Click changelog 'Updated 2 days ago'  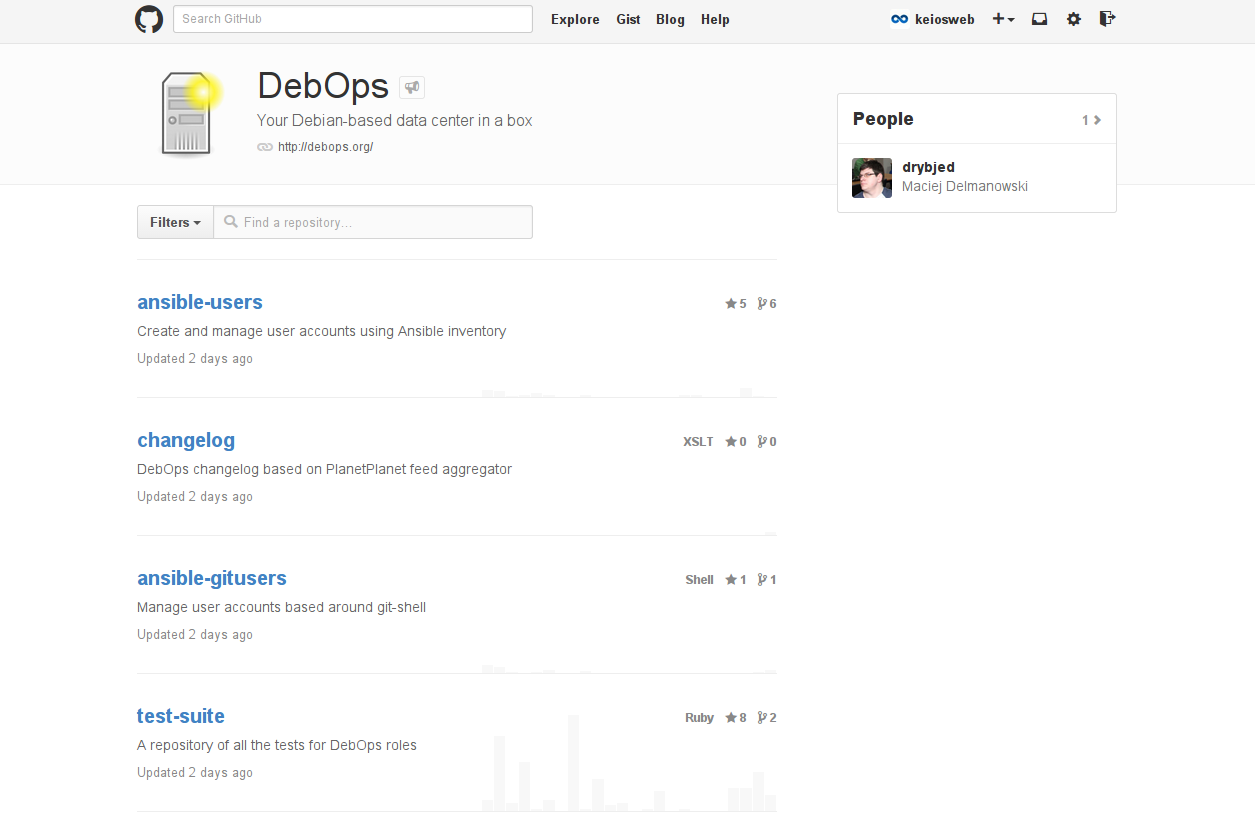(x=195, y=497)
